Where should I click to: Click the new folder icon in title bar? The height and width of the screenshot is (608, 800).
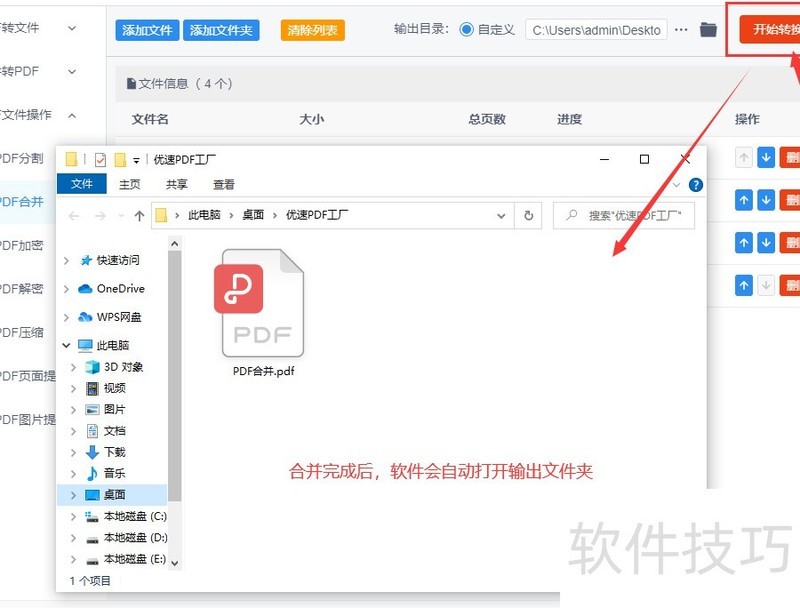tap(120, 160)
